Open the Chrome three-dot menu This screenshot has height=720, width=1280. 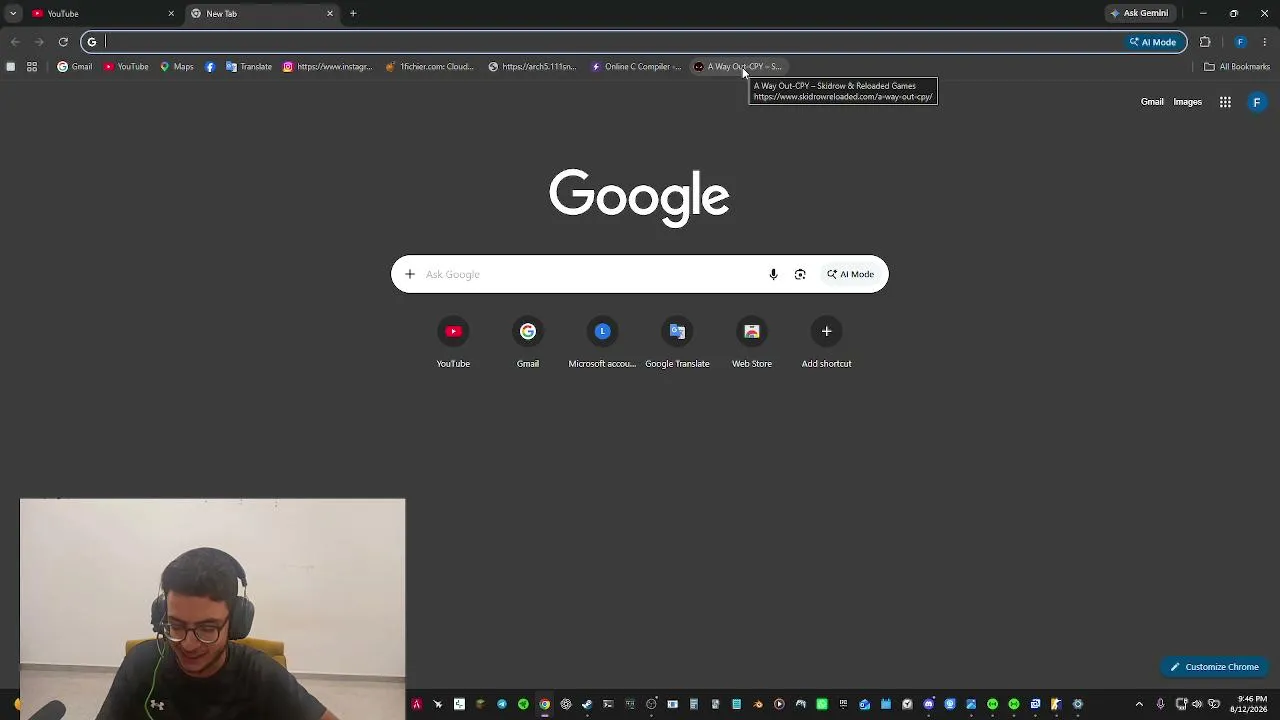[x=1265, y=42]
